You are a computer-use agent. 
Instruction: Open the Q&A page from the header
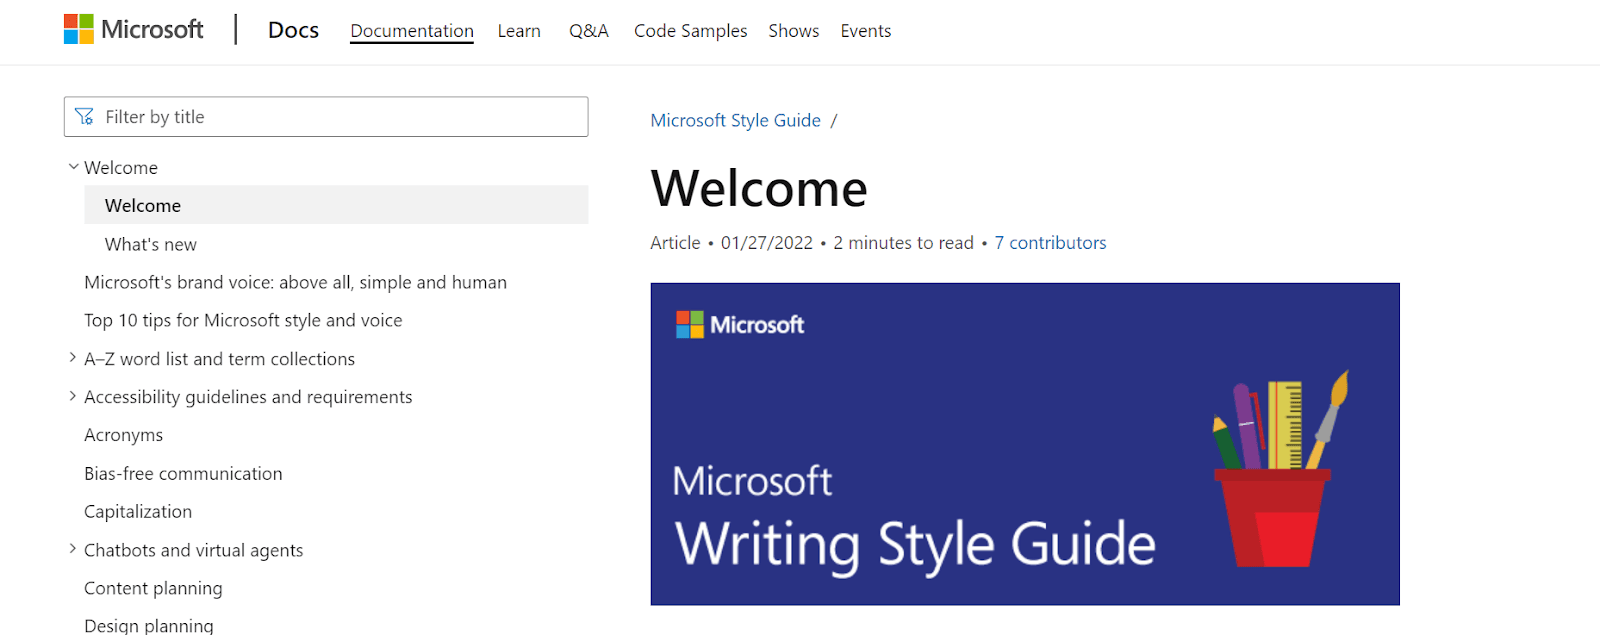tap(588, 31)
